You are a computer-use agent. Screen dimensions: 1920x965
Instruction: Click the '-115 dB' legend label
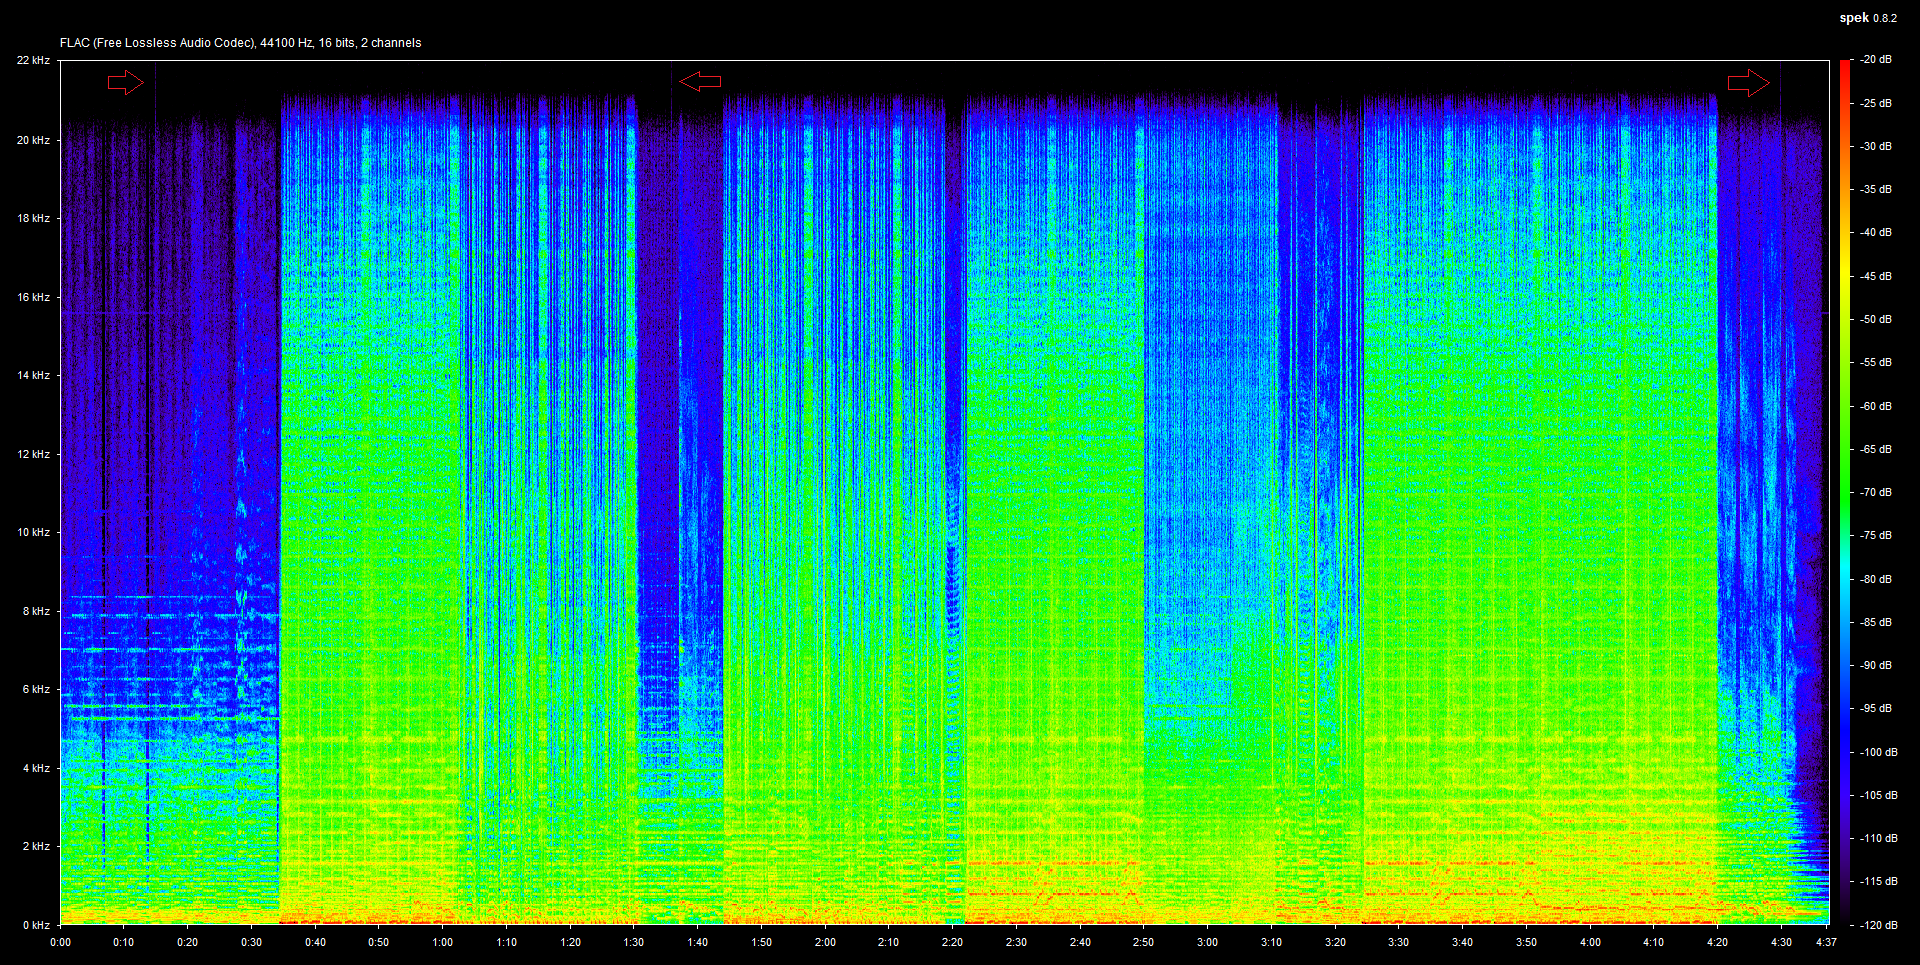click(x=1879, y=881)
